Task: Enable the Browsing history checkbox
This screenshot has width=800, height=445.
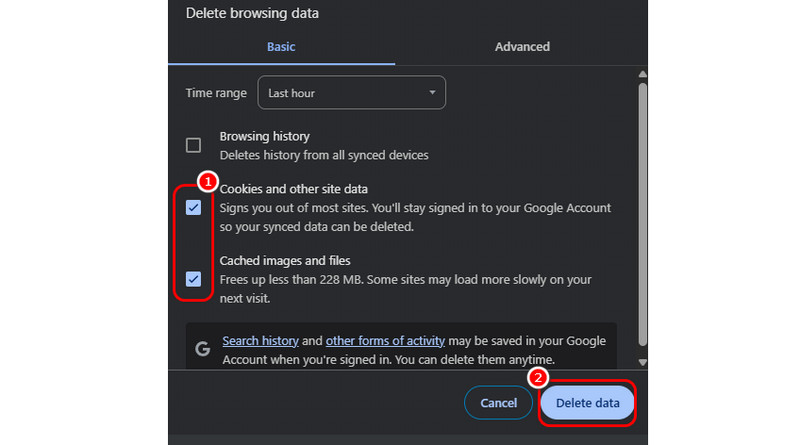Action: 193,145
